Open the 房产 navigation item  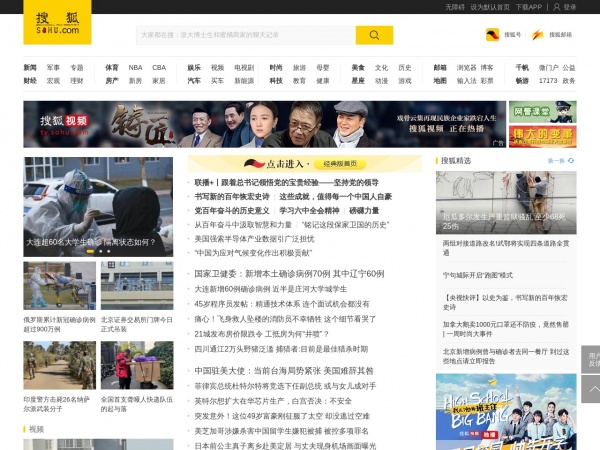tap(112, 81)
